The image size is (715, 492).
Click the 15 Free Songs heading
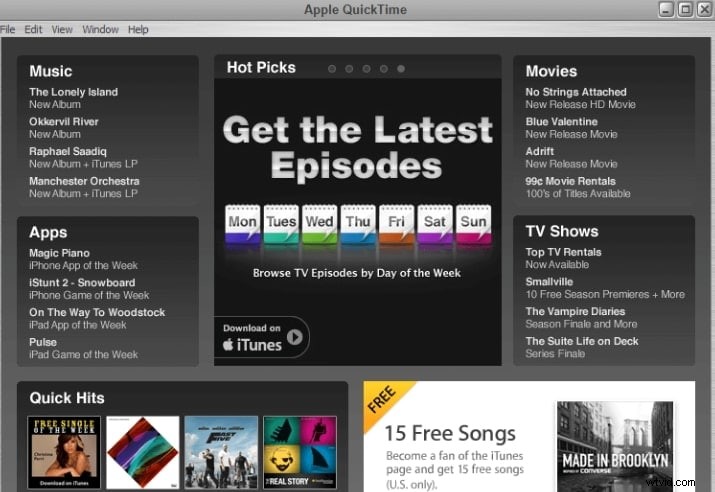pos(450,433)
